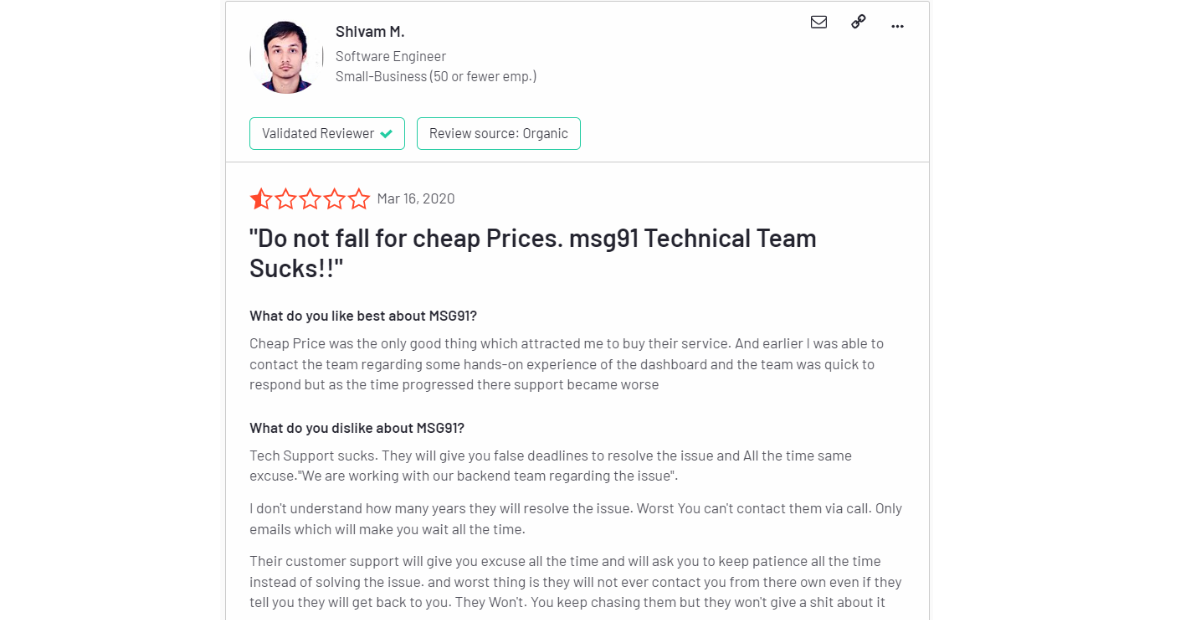Click the 'Tech Support sucks' paragraph
Image resolution: width=1200 pixels, height=620 pixels.
[551, 466]
